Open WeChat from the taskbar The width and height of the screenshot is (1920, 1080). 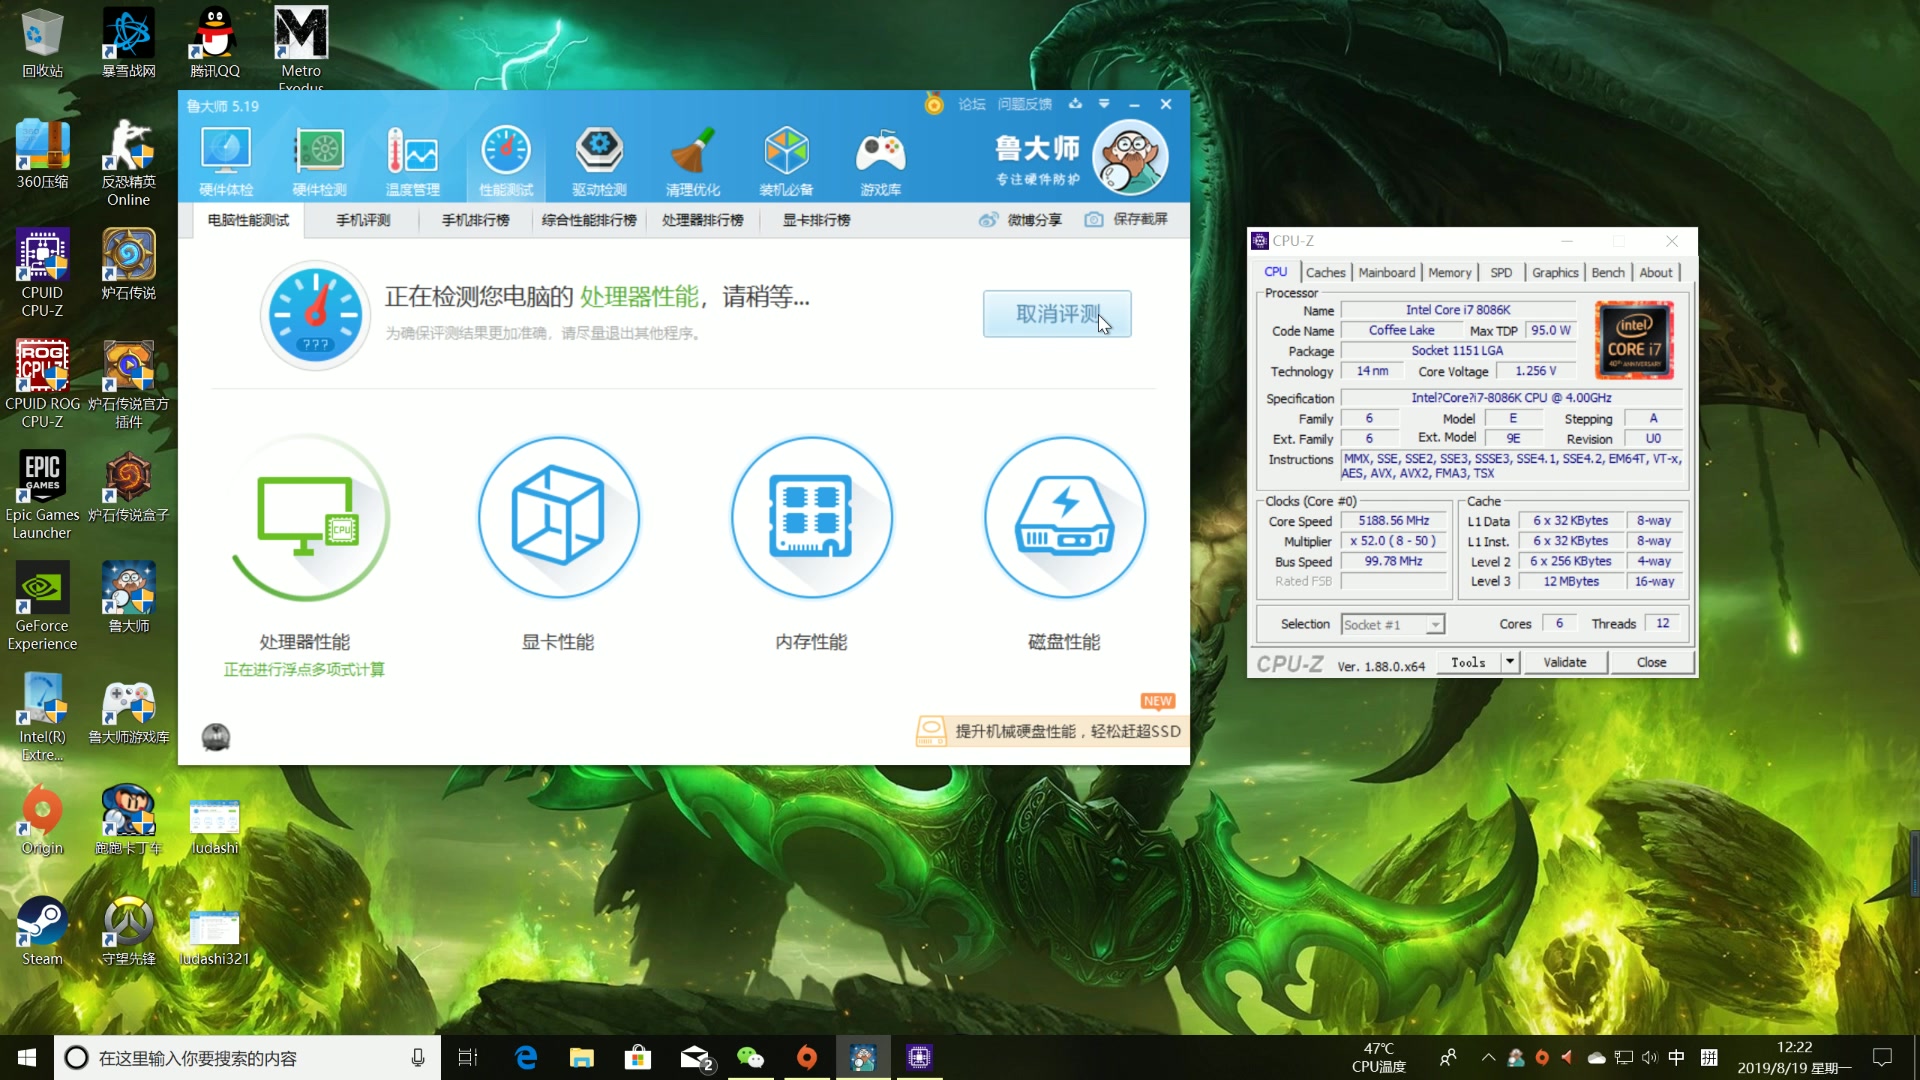point(751,1057)
